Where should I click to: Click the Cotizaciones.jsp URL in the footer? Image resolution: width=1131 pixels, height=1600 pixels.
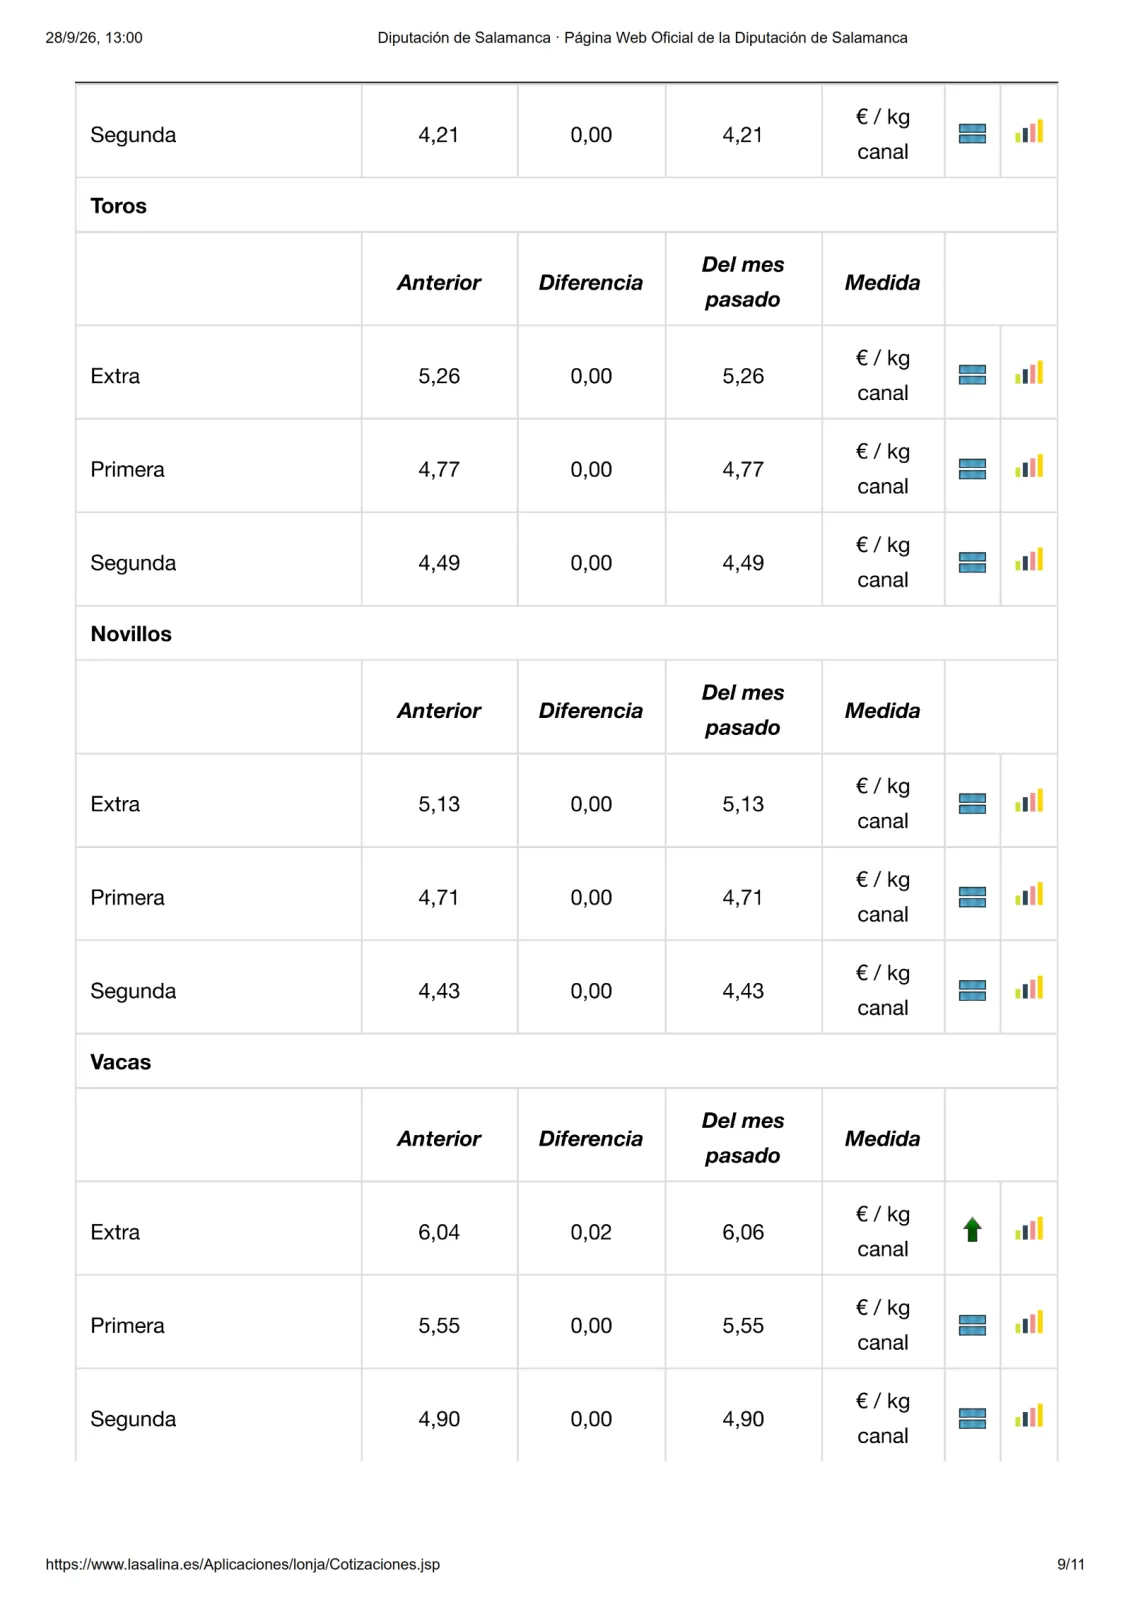(x=243, y=1564)
